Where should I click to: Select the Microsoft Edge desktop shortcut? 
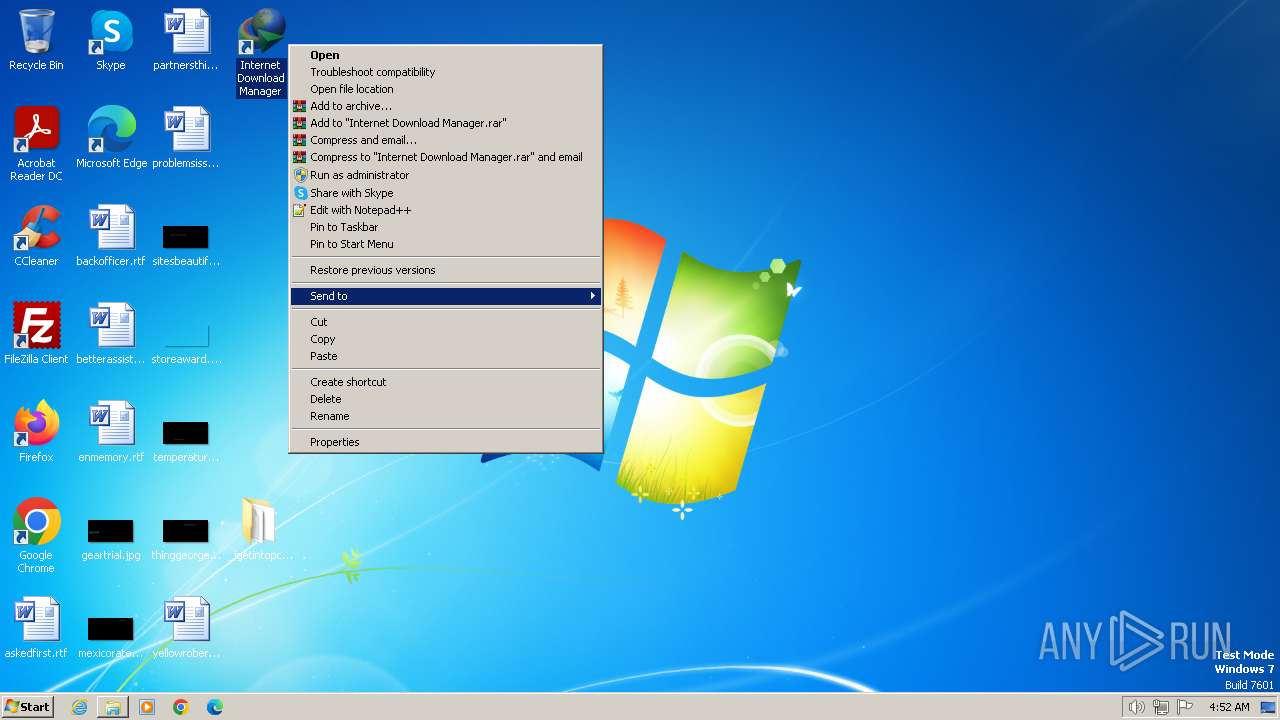[x=111, y=138]
